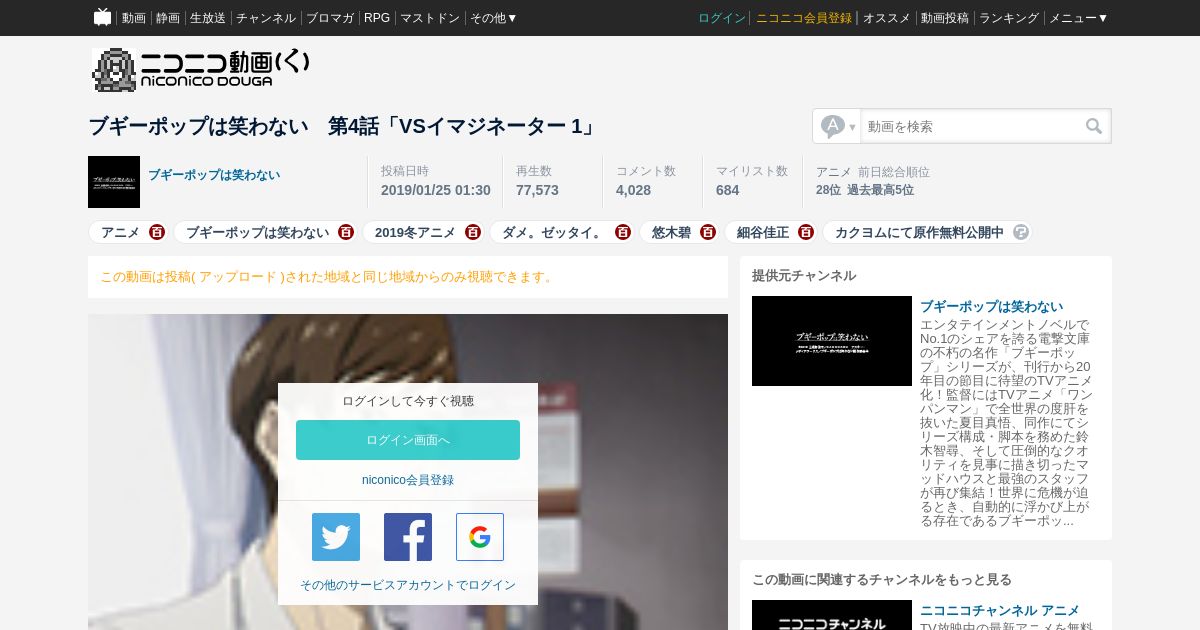Click the Niconico TV icon in top bar
1200x630 pixels.
tap(102, 17)
